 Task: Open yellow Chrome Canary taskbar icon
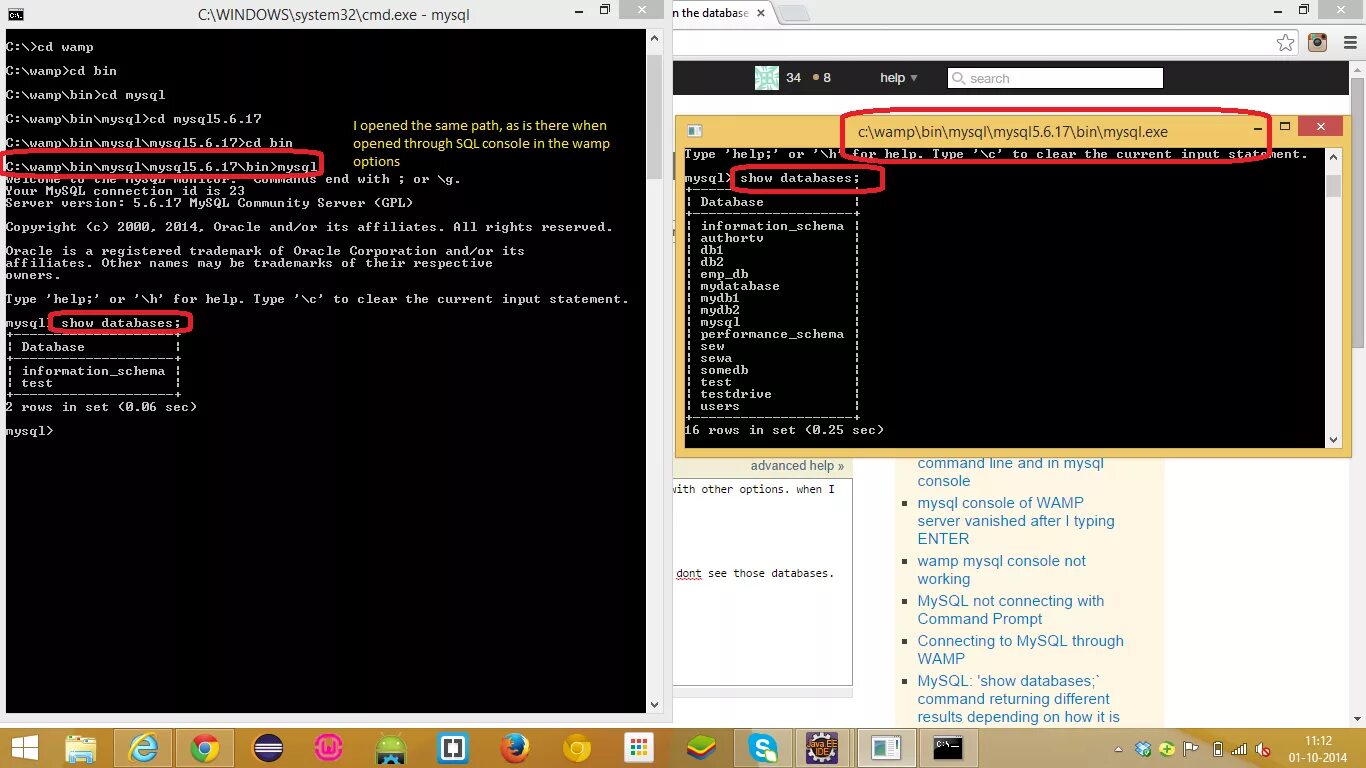pos(577,748)
